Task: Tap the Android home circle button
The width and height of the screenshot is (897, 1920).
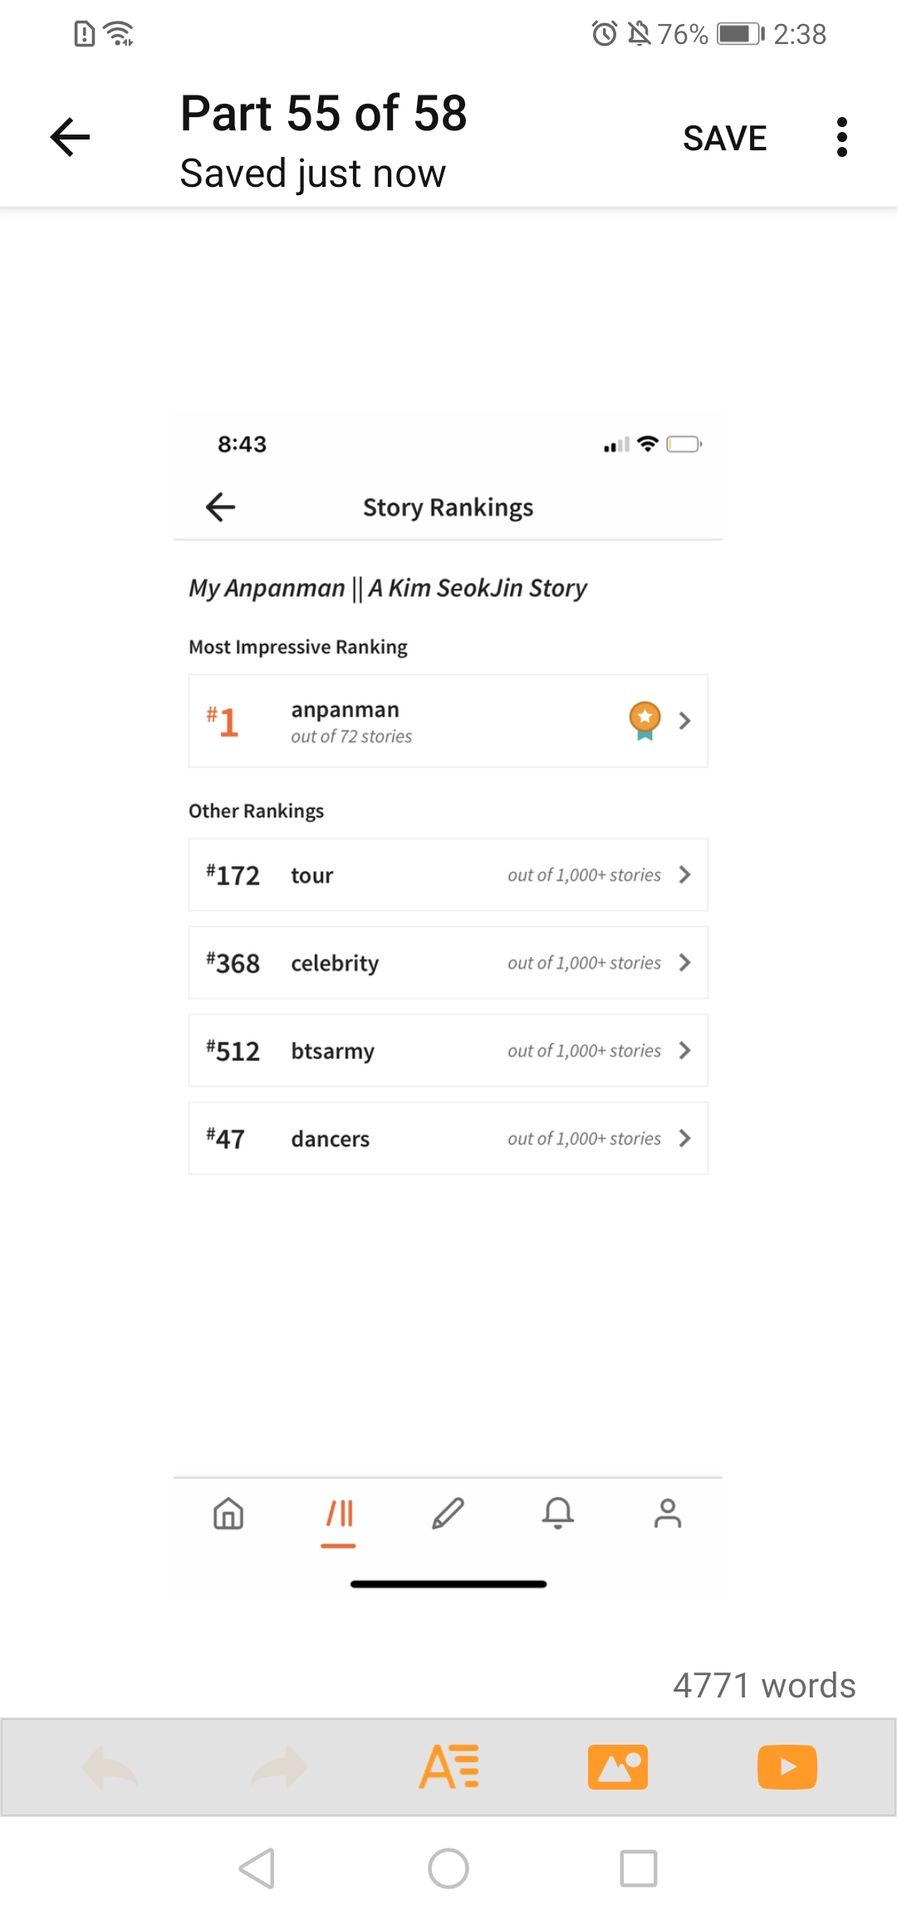Action: pos(448,1868)
